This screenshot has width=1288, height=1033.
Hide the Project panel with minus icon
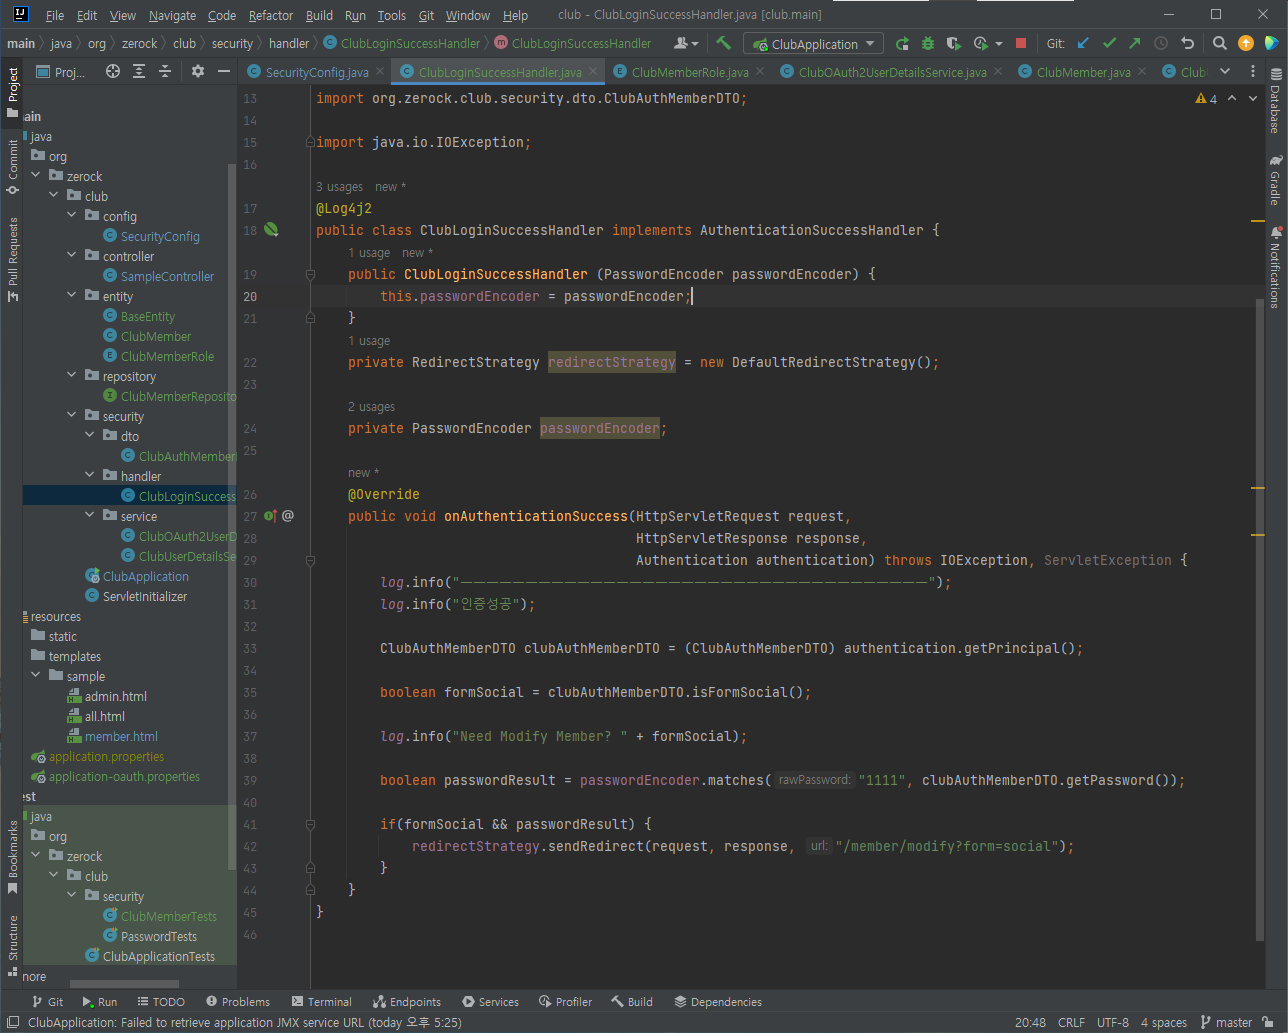coord(224,72)
